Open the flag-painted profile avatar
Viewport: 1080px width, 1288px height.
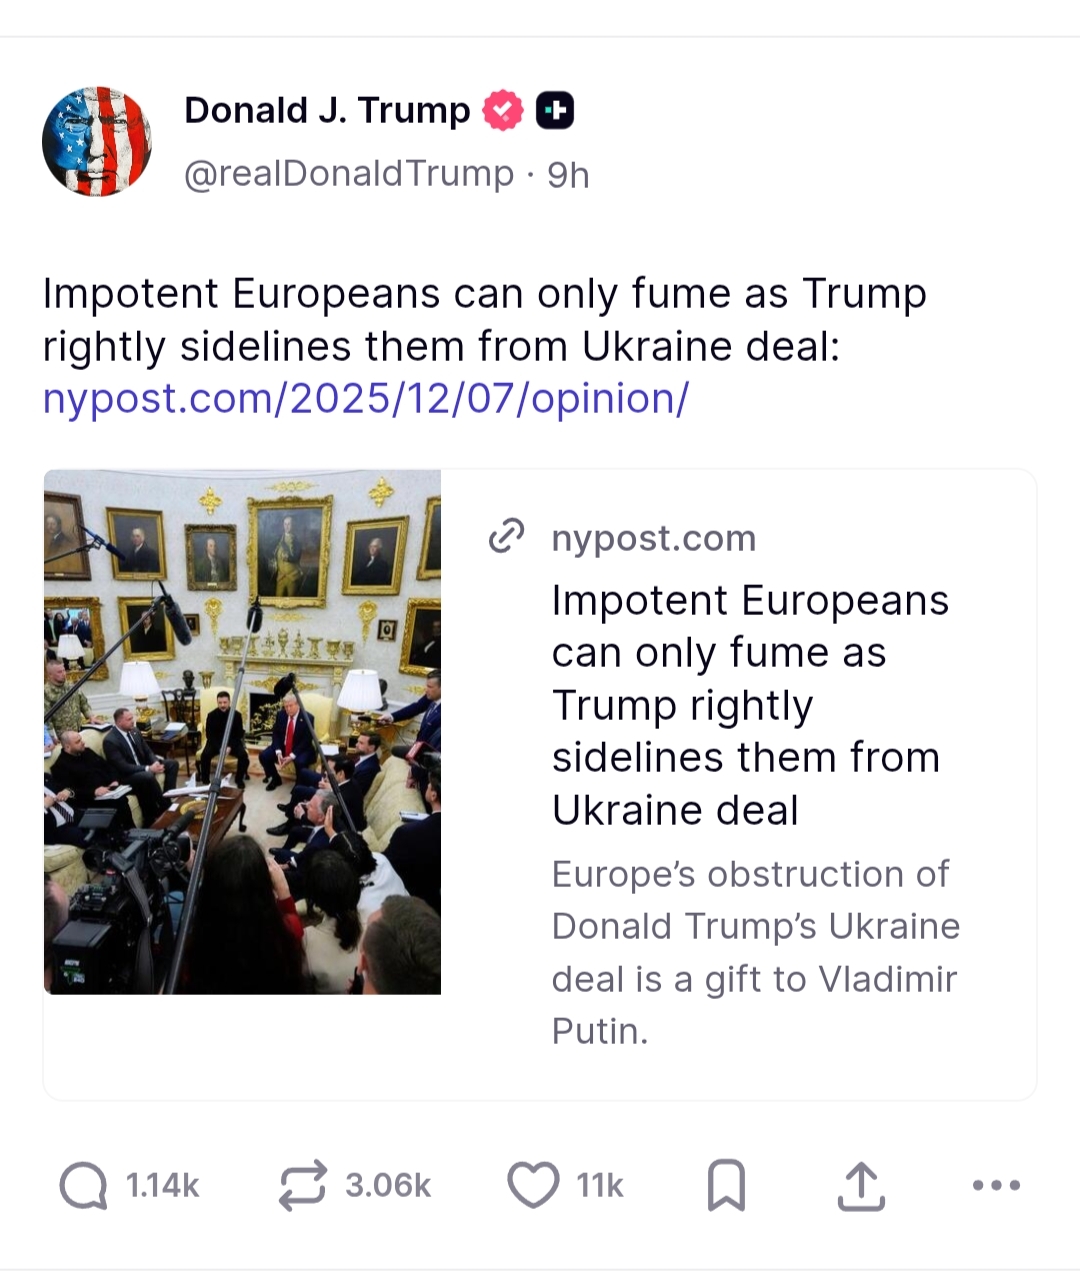click(97, 141)
